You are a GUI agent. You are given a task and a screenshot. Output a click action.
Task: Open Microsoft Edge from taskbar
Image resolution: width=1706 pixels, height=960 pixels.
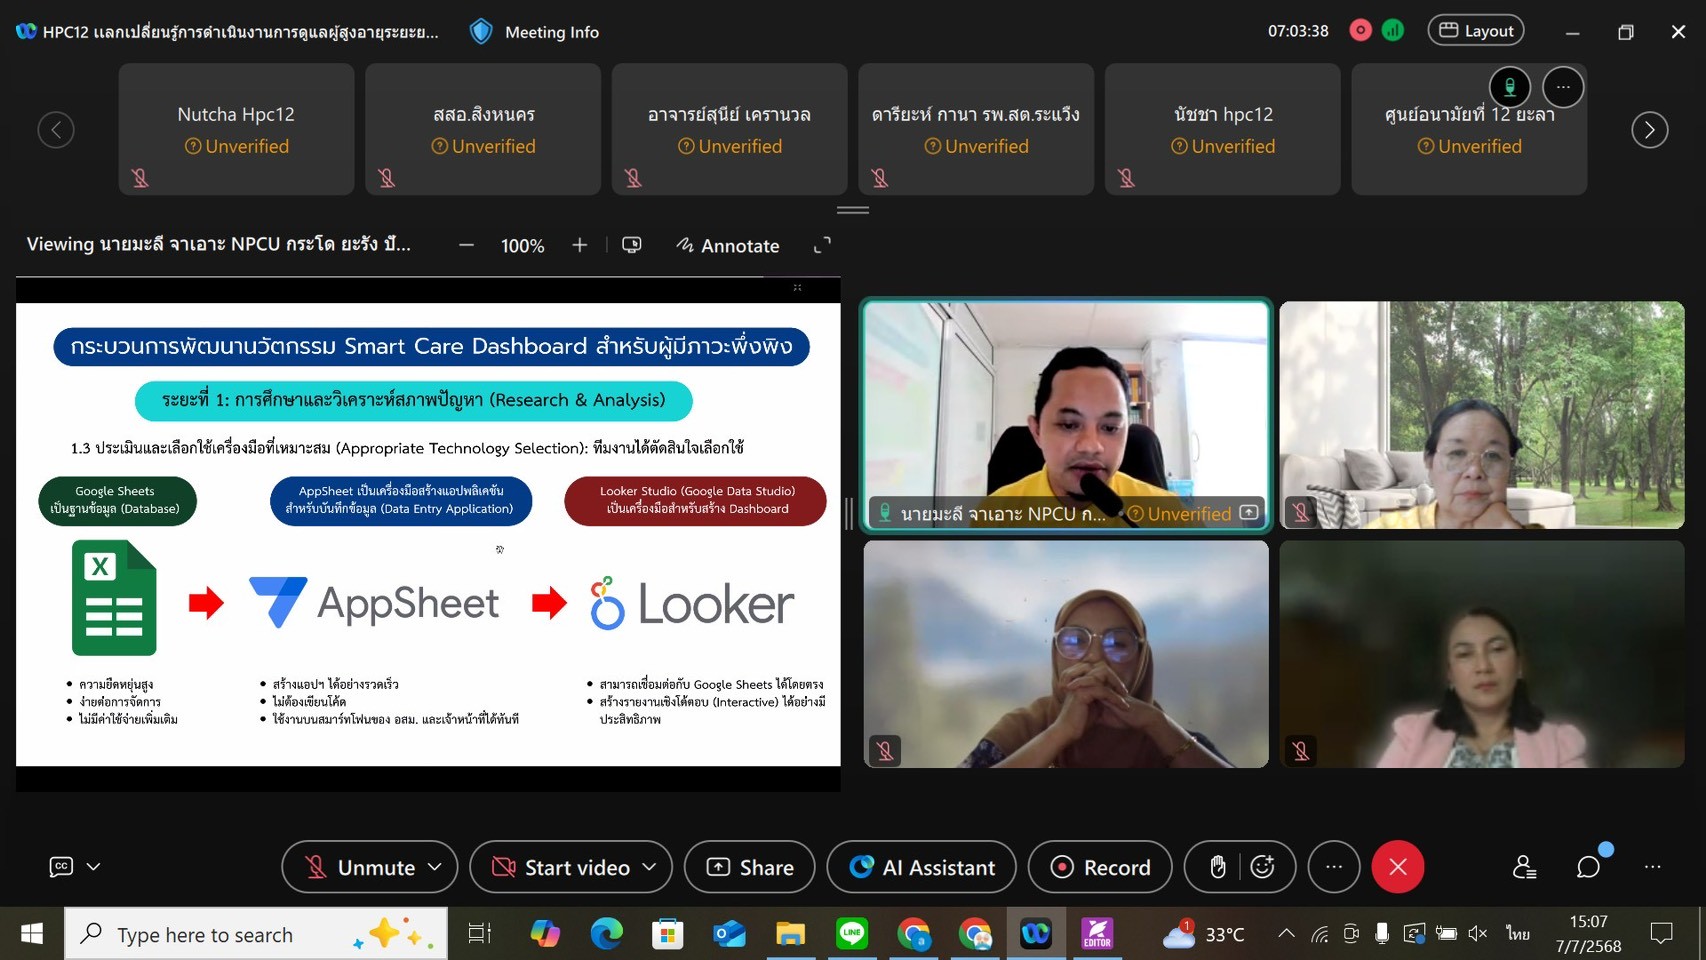pos(606,934)
